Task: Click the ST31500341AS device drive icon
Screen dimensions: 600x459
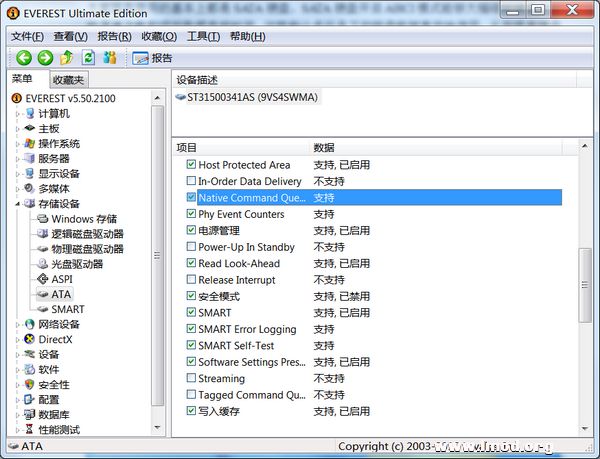Action: pos(180,97)
